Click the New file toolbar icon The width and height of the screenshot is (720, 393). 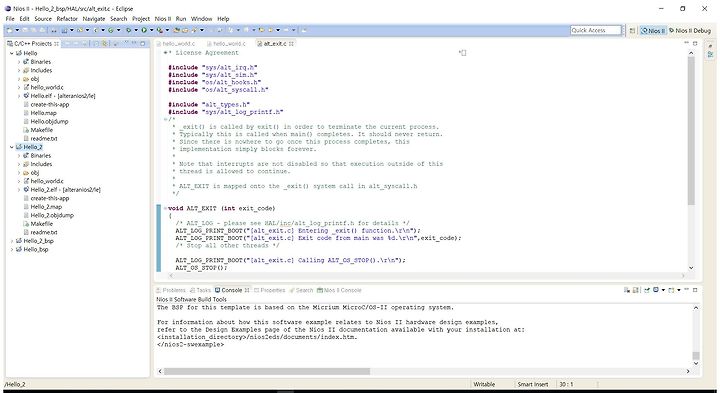10,30
